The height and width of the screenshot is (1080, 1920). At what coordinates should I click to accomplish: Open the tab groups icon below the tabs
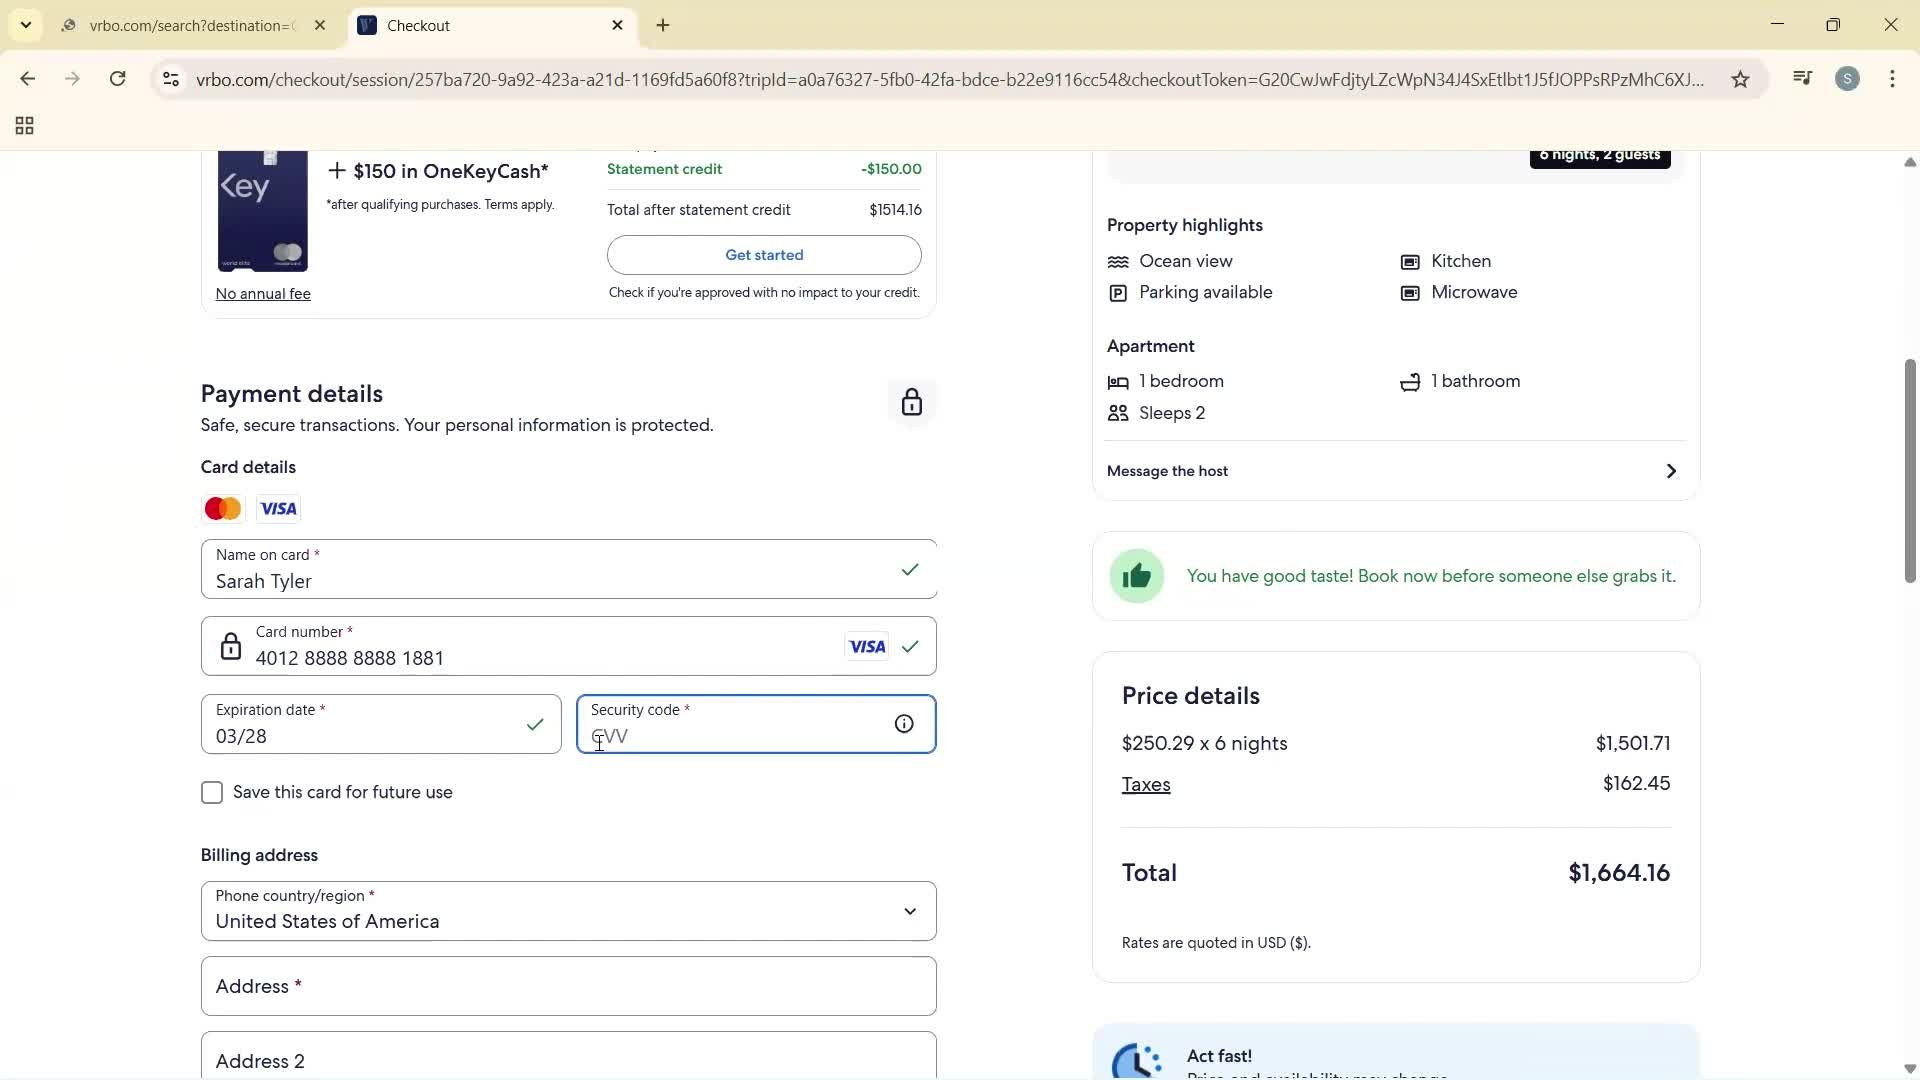click(x=23, y=125)
